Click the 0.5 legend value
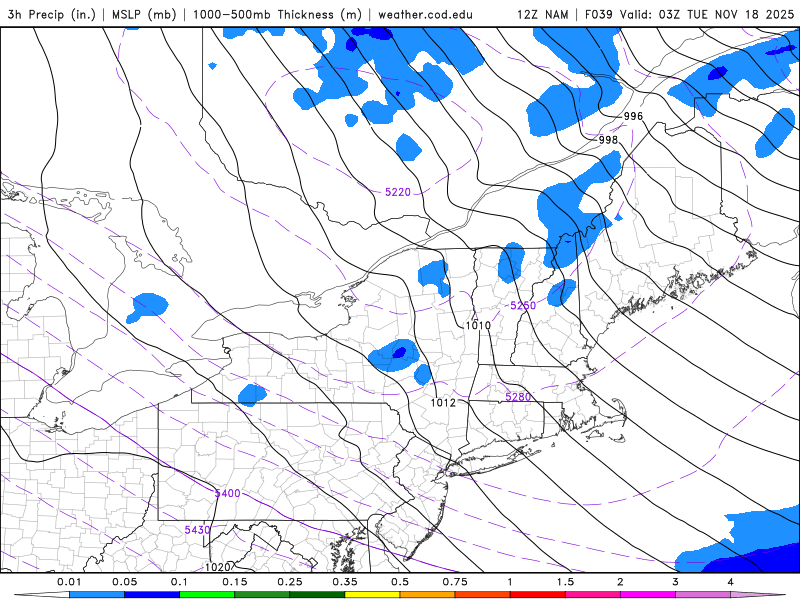The width and height of the screenshot is (800, 600). [400, 582]
